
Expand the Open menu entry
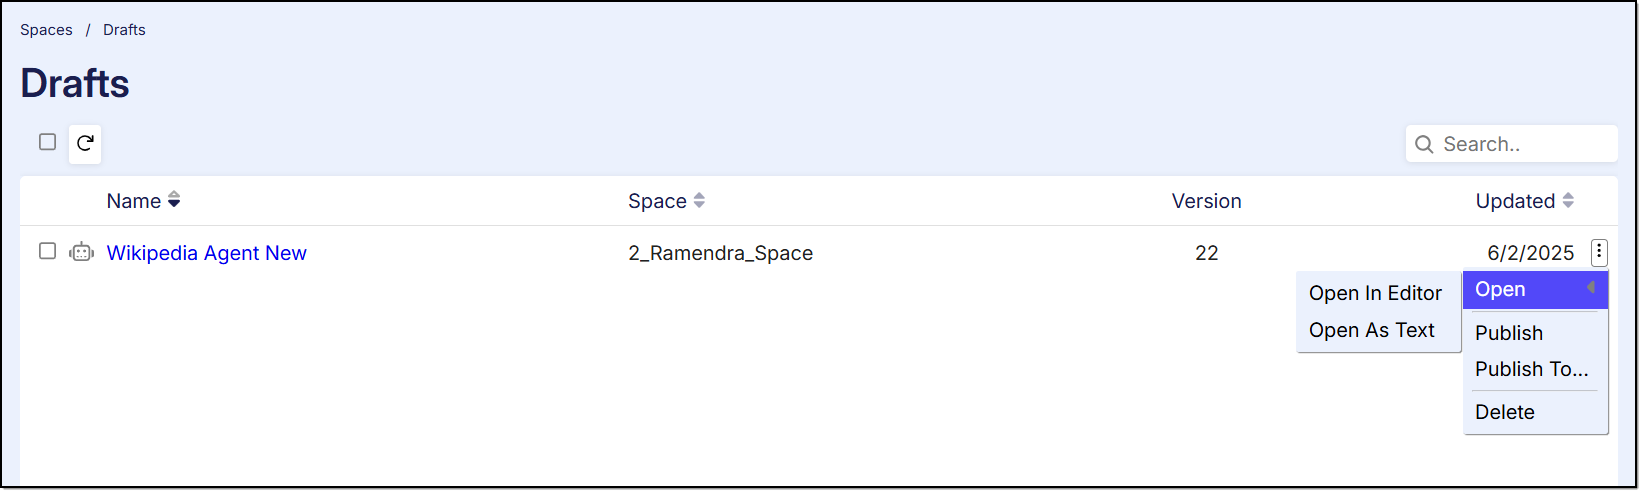point(1501,289)
